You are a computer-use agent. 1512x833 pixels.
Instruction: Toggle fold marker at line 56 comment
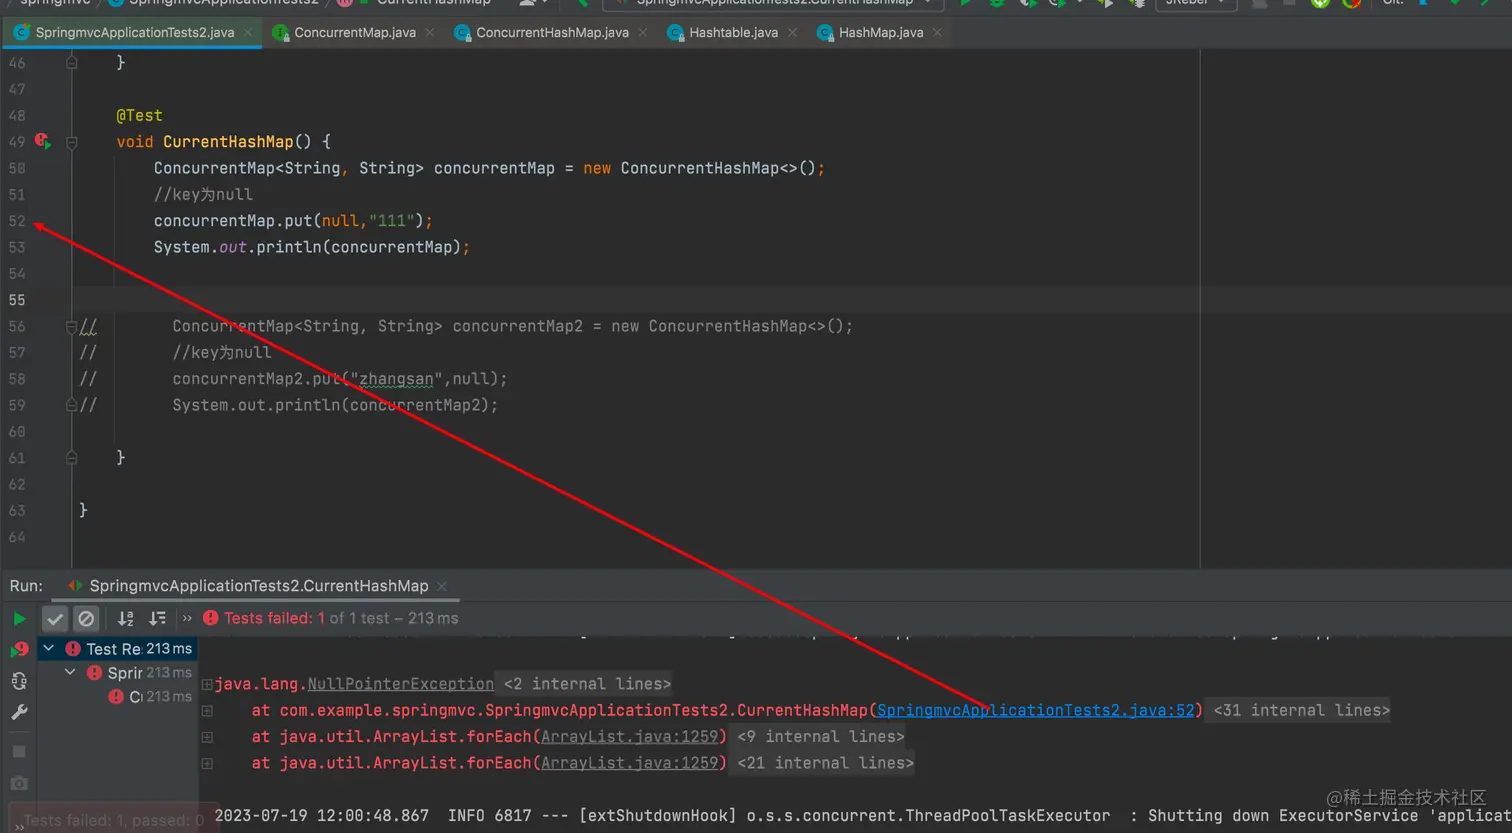coord(72,327)
